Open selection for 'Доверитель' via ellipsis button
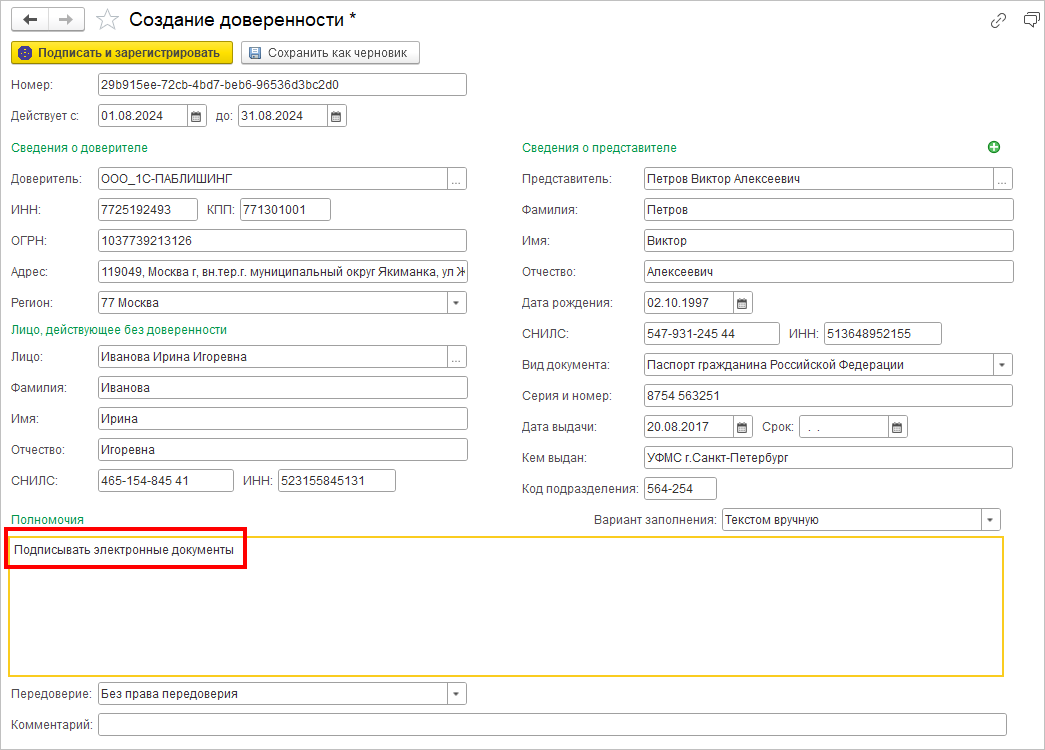 tap(456, 179)
